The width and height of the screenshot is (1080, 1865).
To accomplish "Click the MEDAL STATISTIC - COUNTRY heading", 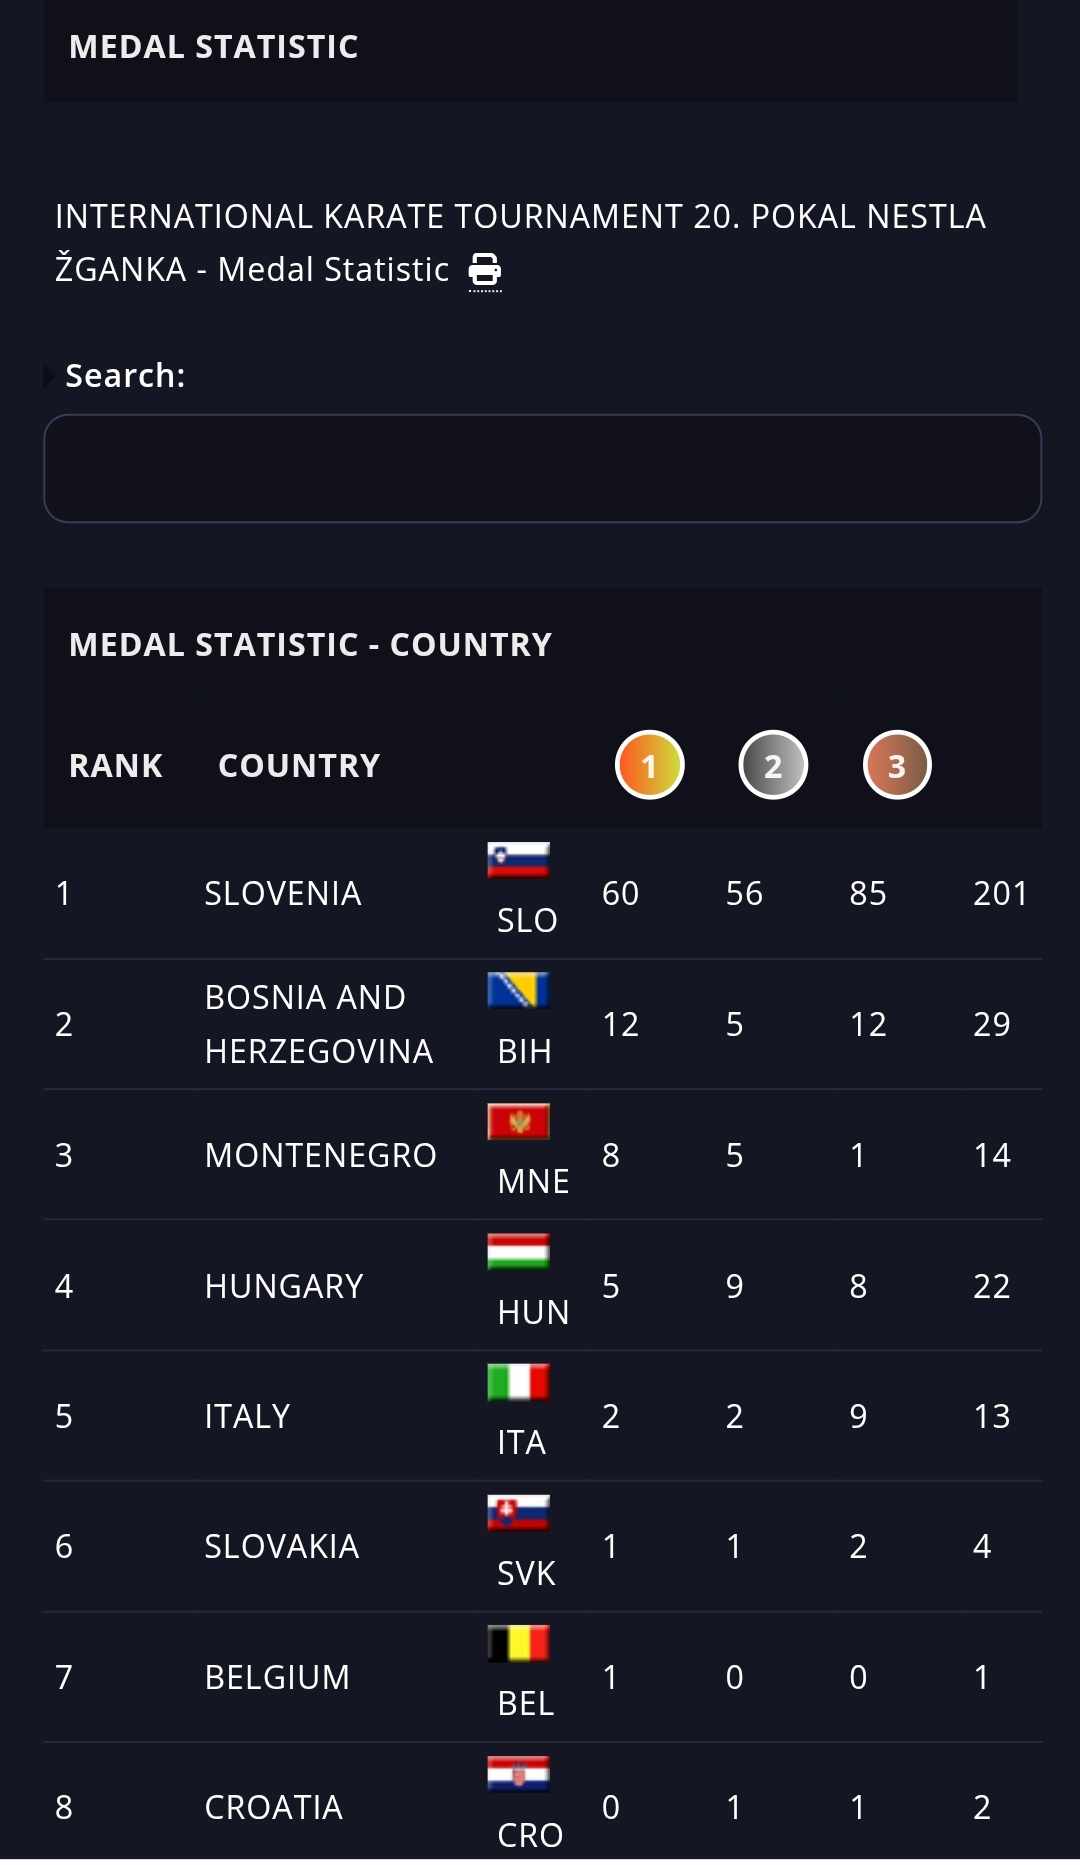I will point(310,645).
